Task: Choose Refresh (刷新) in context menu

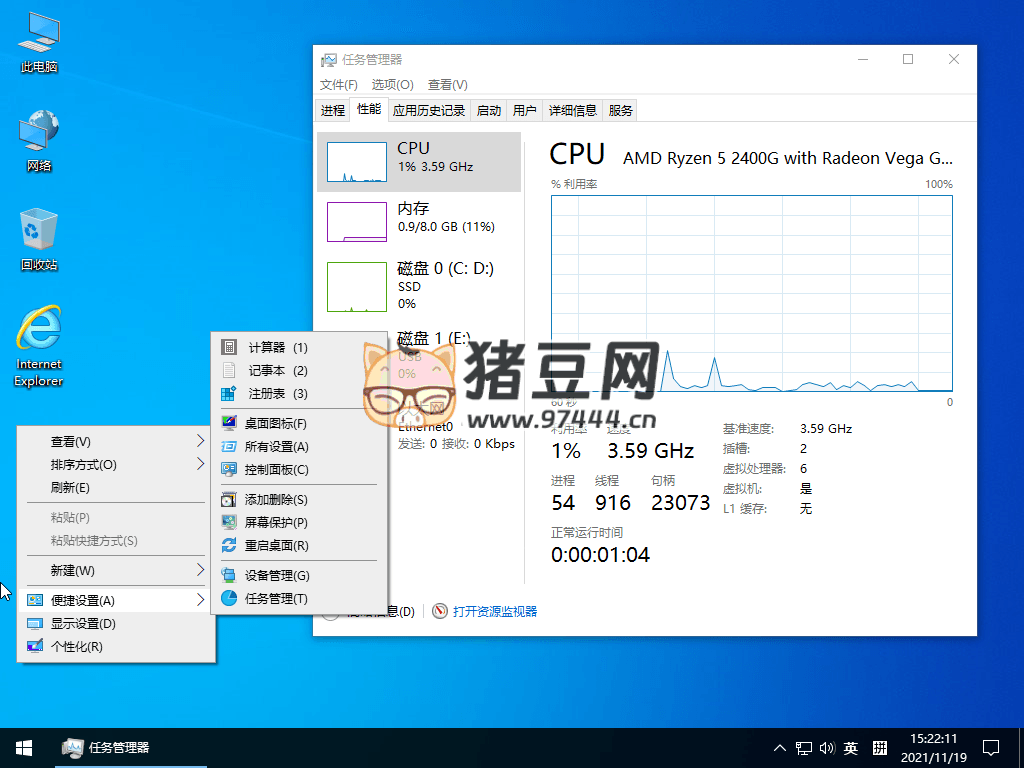Action: [70, 487]
